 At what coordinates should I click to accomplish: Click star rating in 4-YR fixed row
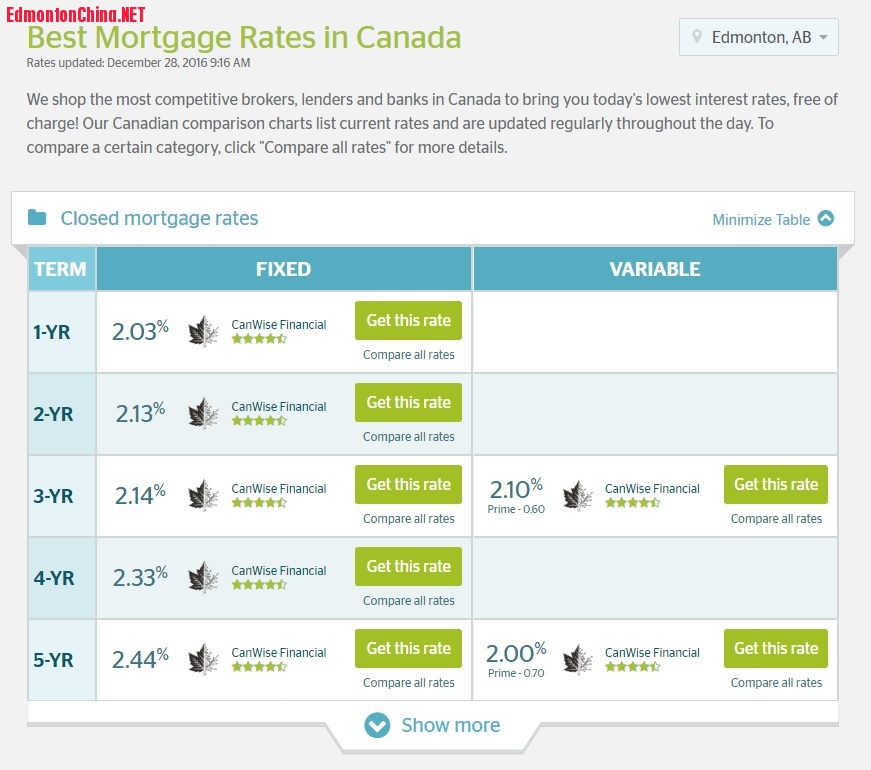click(x=259, y=585)
